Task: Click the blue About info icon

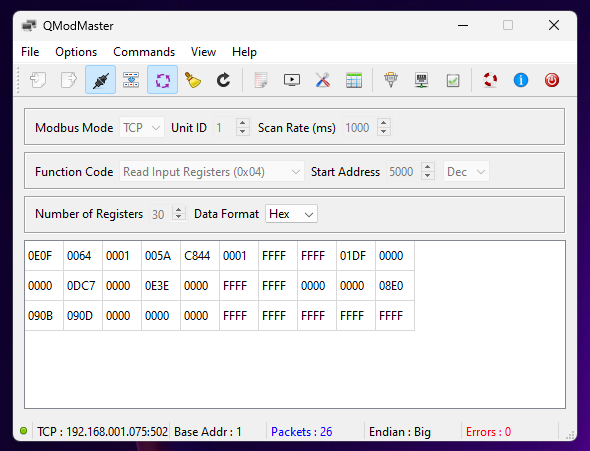Action: pos(521,80)
